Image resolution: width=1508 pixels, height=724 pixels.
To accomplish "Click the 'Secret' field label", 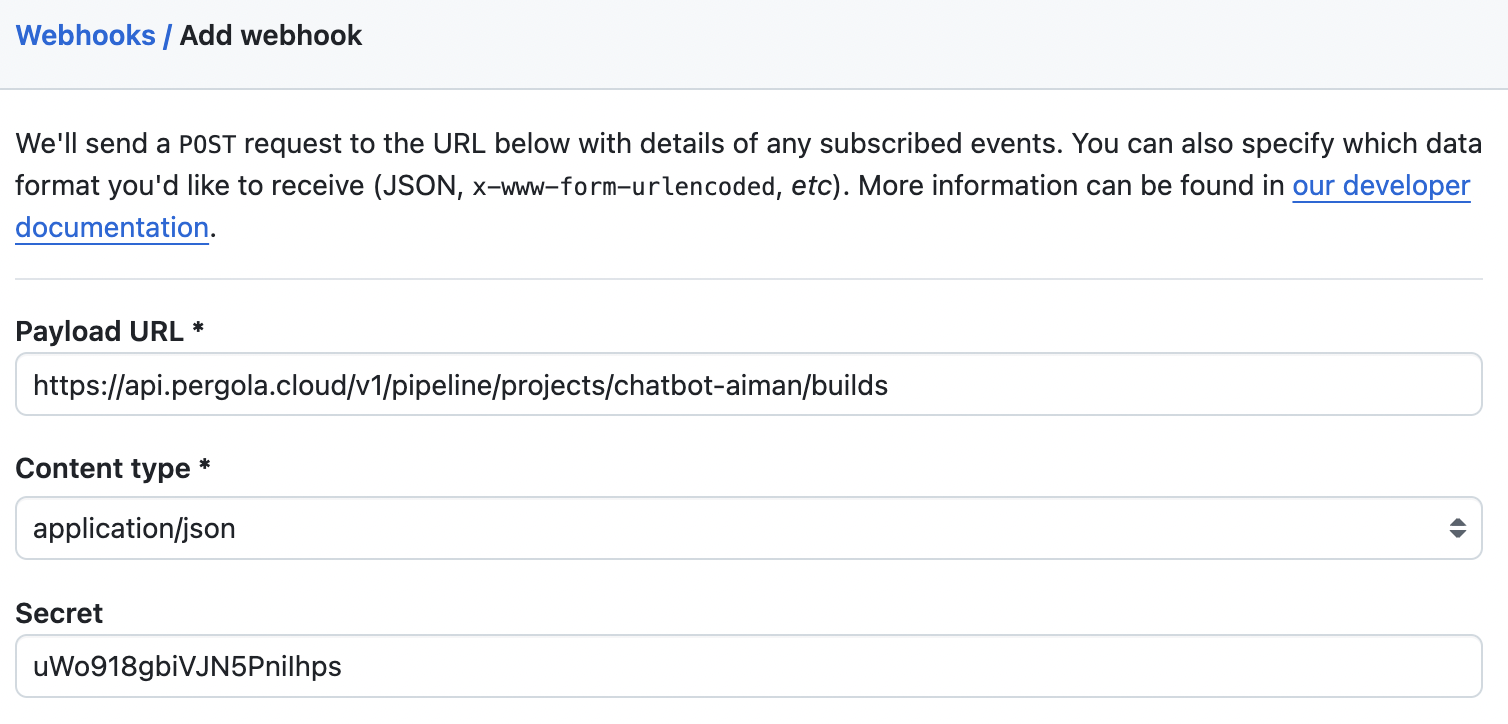I will 59,613.
